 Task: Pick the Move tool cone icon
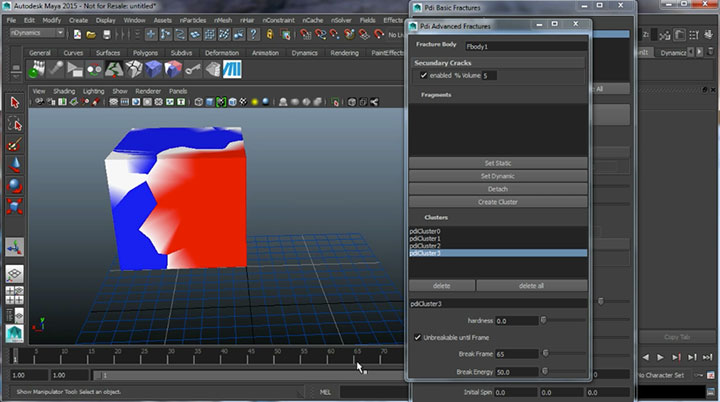[x=15, y=165]
